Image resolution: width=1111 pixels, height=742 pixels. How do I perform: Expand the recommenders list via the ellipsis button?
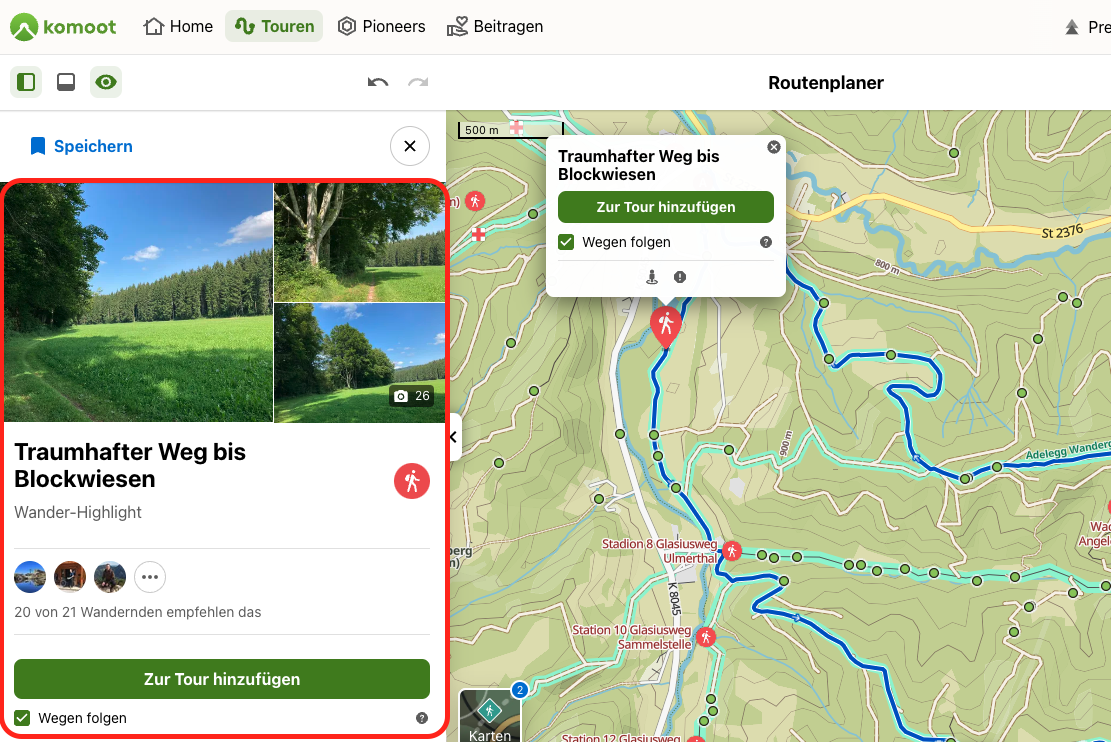[x=149, y=577]
